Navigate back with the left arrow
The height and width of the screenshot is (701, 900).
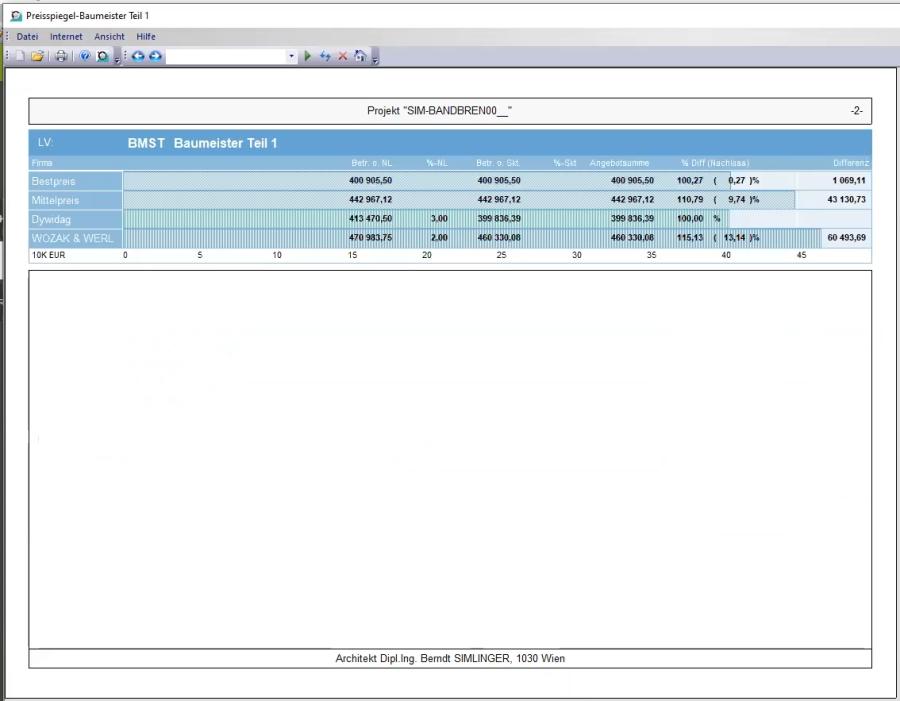pos(138,56)
